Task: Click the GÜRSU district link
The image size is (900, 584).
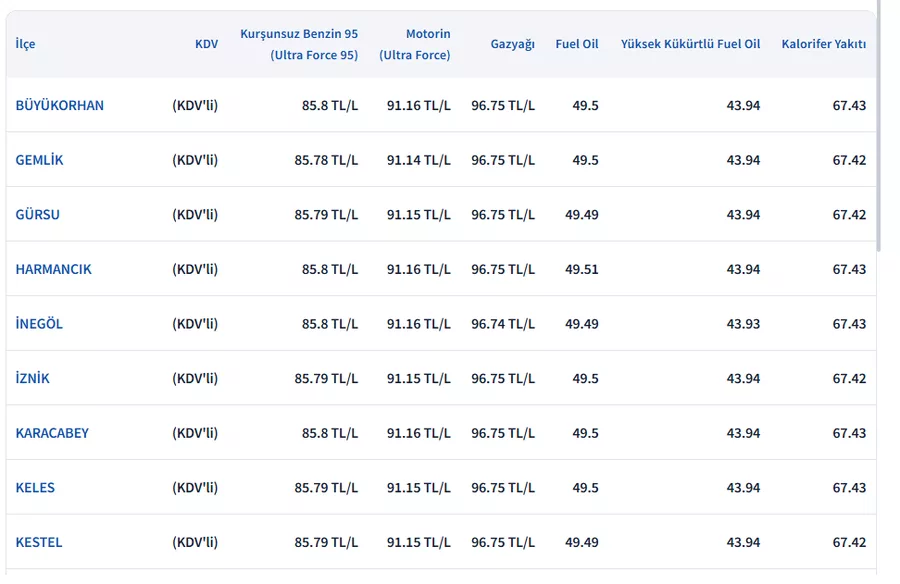Action: (37, 215)
